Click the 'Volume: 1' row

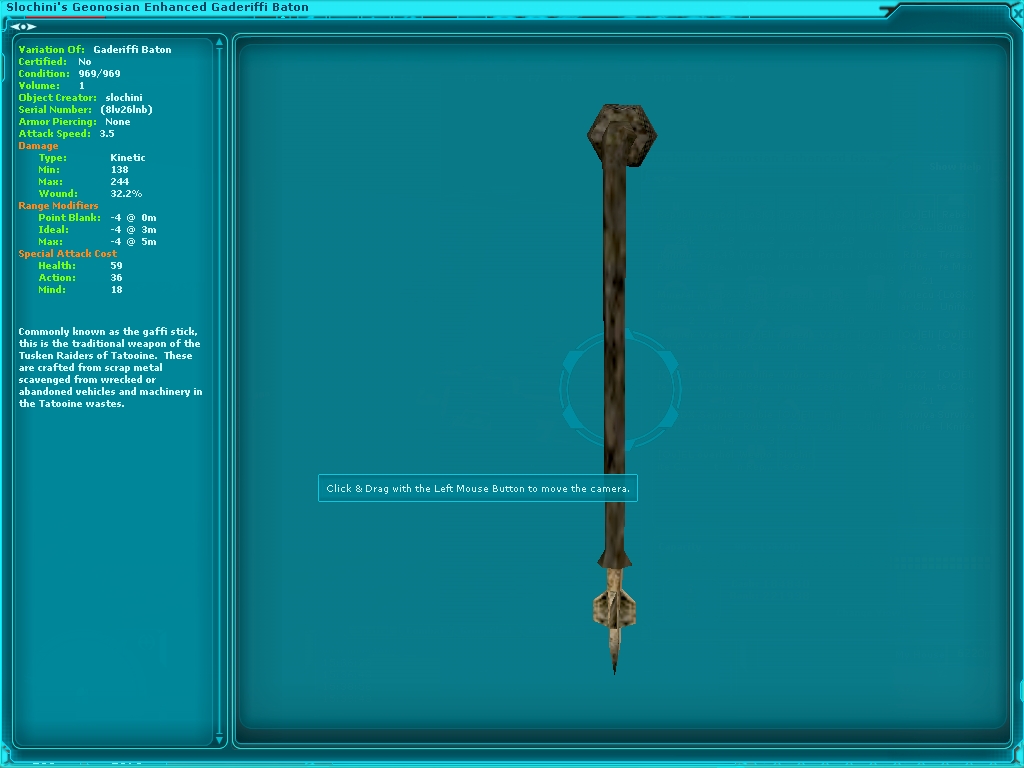coord(52,86)
